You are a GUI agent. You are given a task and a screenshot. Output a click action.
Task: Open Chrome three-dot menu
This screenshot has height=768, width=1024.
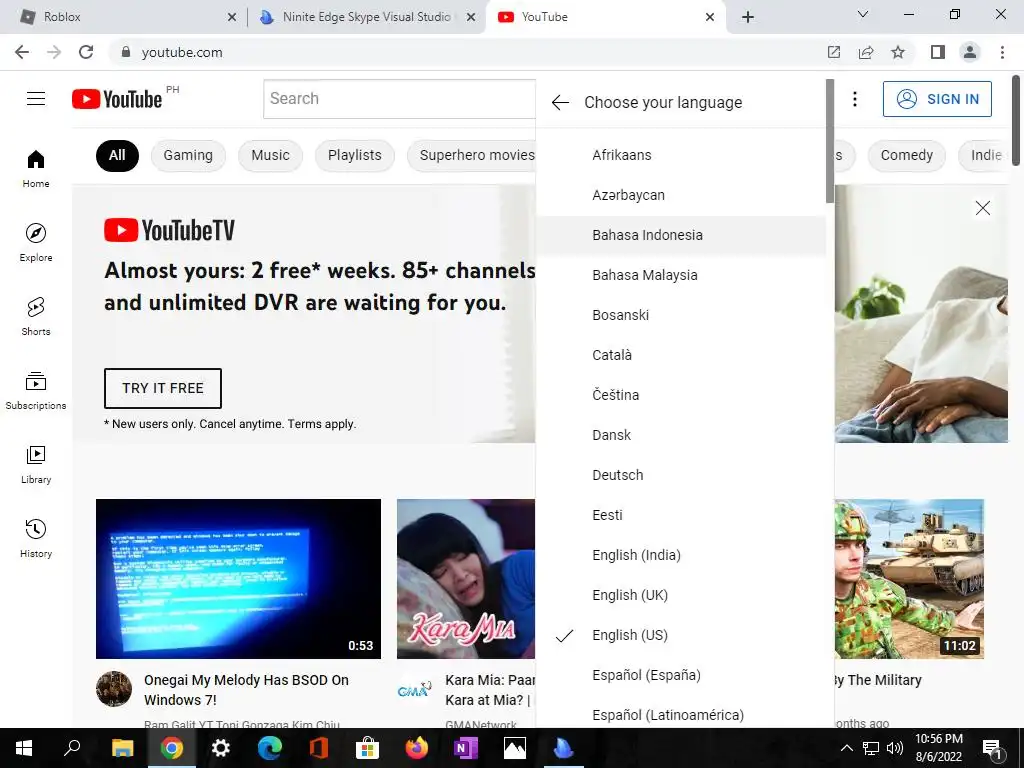pyautogui.click(x=1002, y=52)
